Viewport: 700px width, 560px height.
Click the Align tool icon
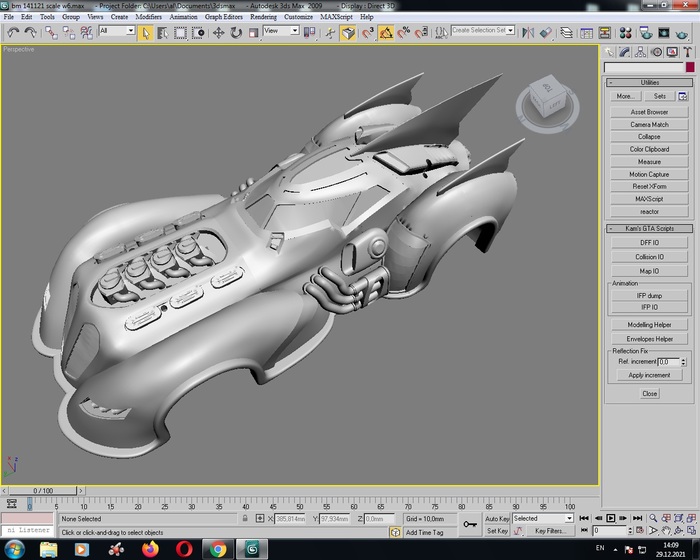(546, 33)
